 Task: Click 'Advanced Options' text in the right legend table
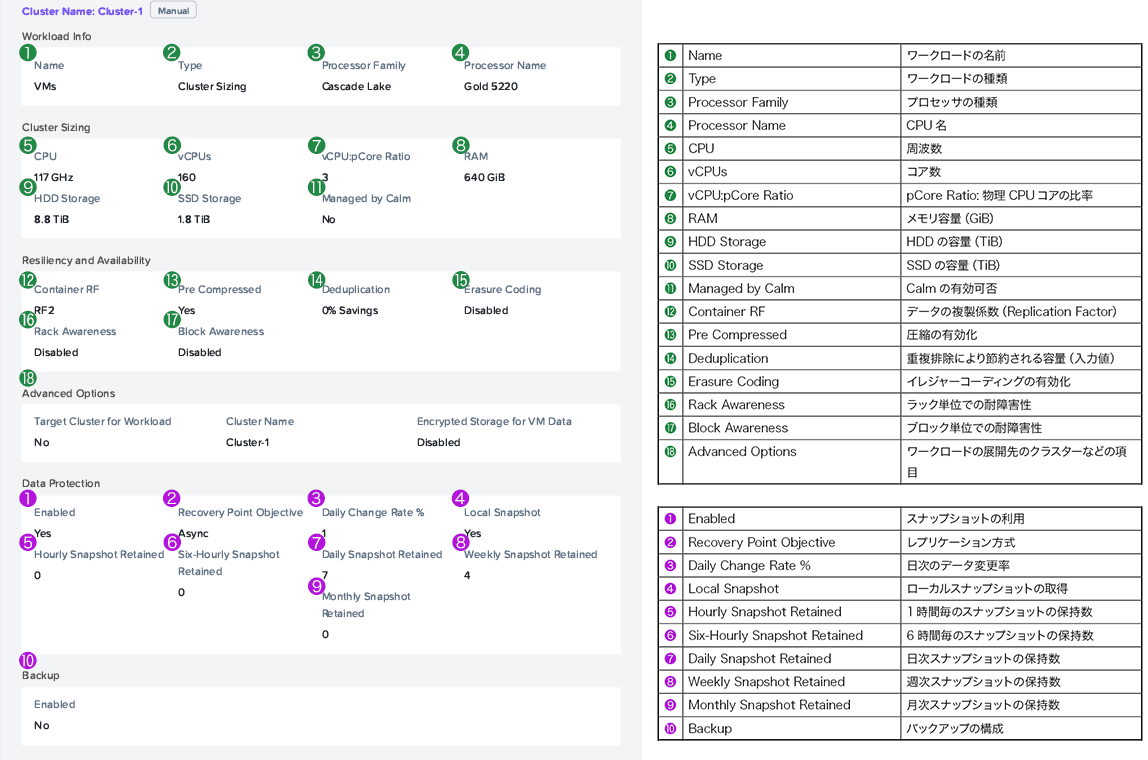pyautogui.click(x=742, y=452)
